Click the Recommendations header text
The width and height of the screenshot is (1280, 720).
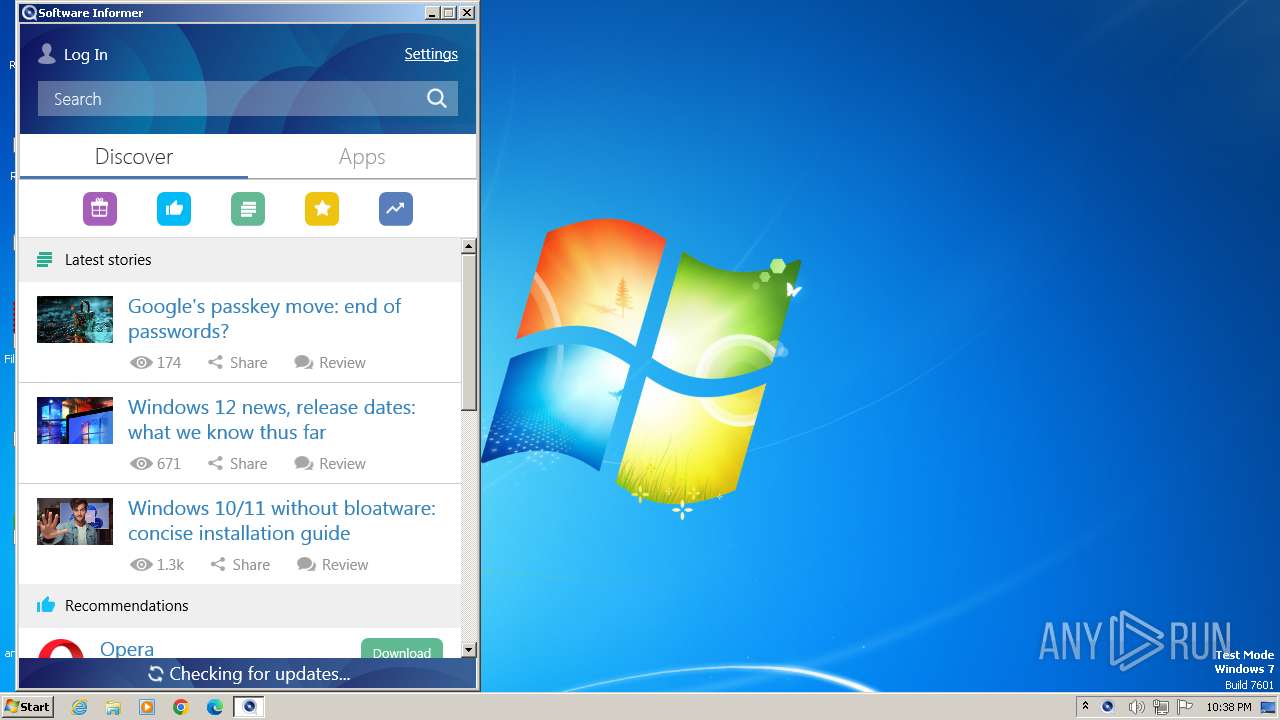(127, 606)
